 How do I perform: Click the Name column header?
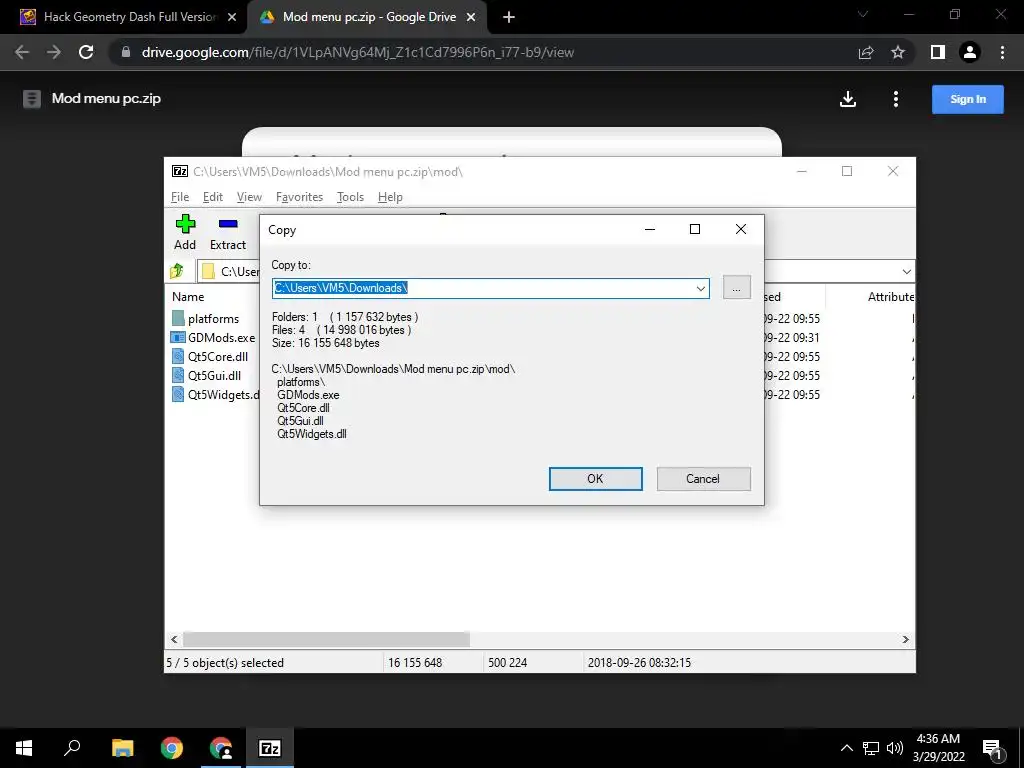188,296
